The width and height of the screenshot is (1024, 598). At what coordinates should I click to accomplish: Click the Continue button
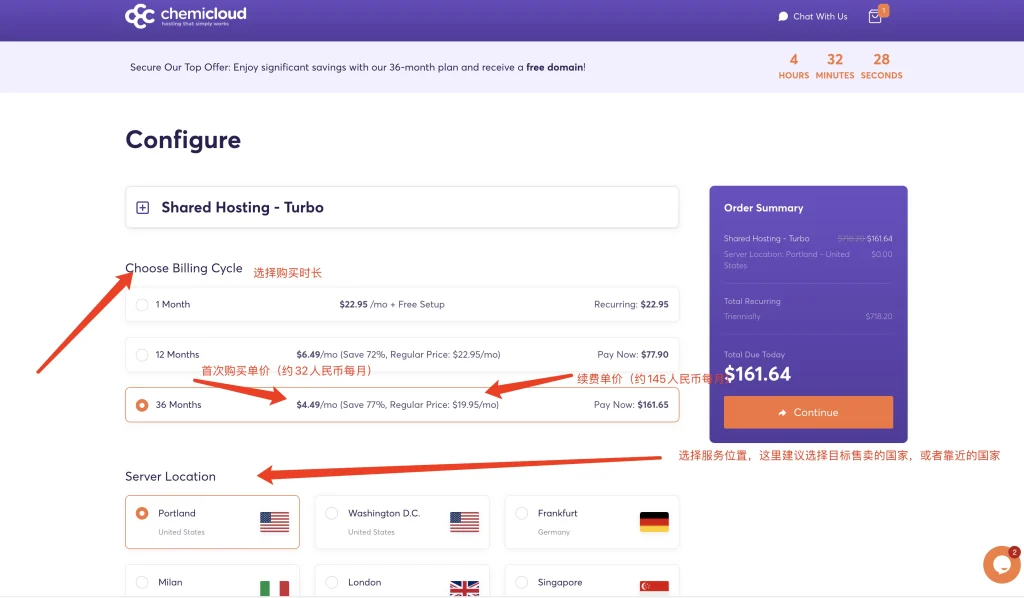808,413
